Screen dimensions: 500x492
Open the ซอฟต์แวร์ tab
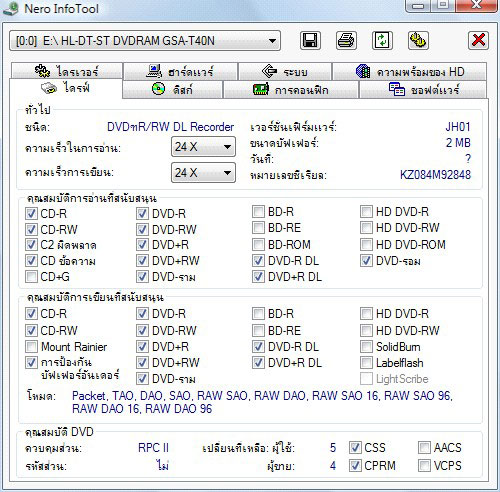point(423,89)
